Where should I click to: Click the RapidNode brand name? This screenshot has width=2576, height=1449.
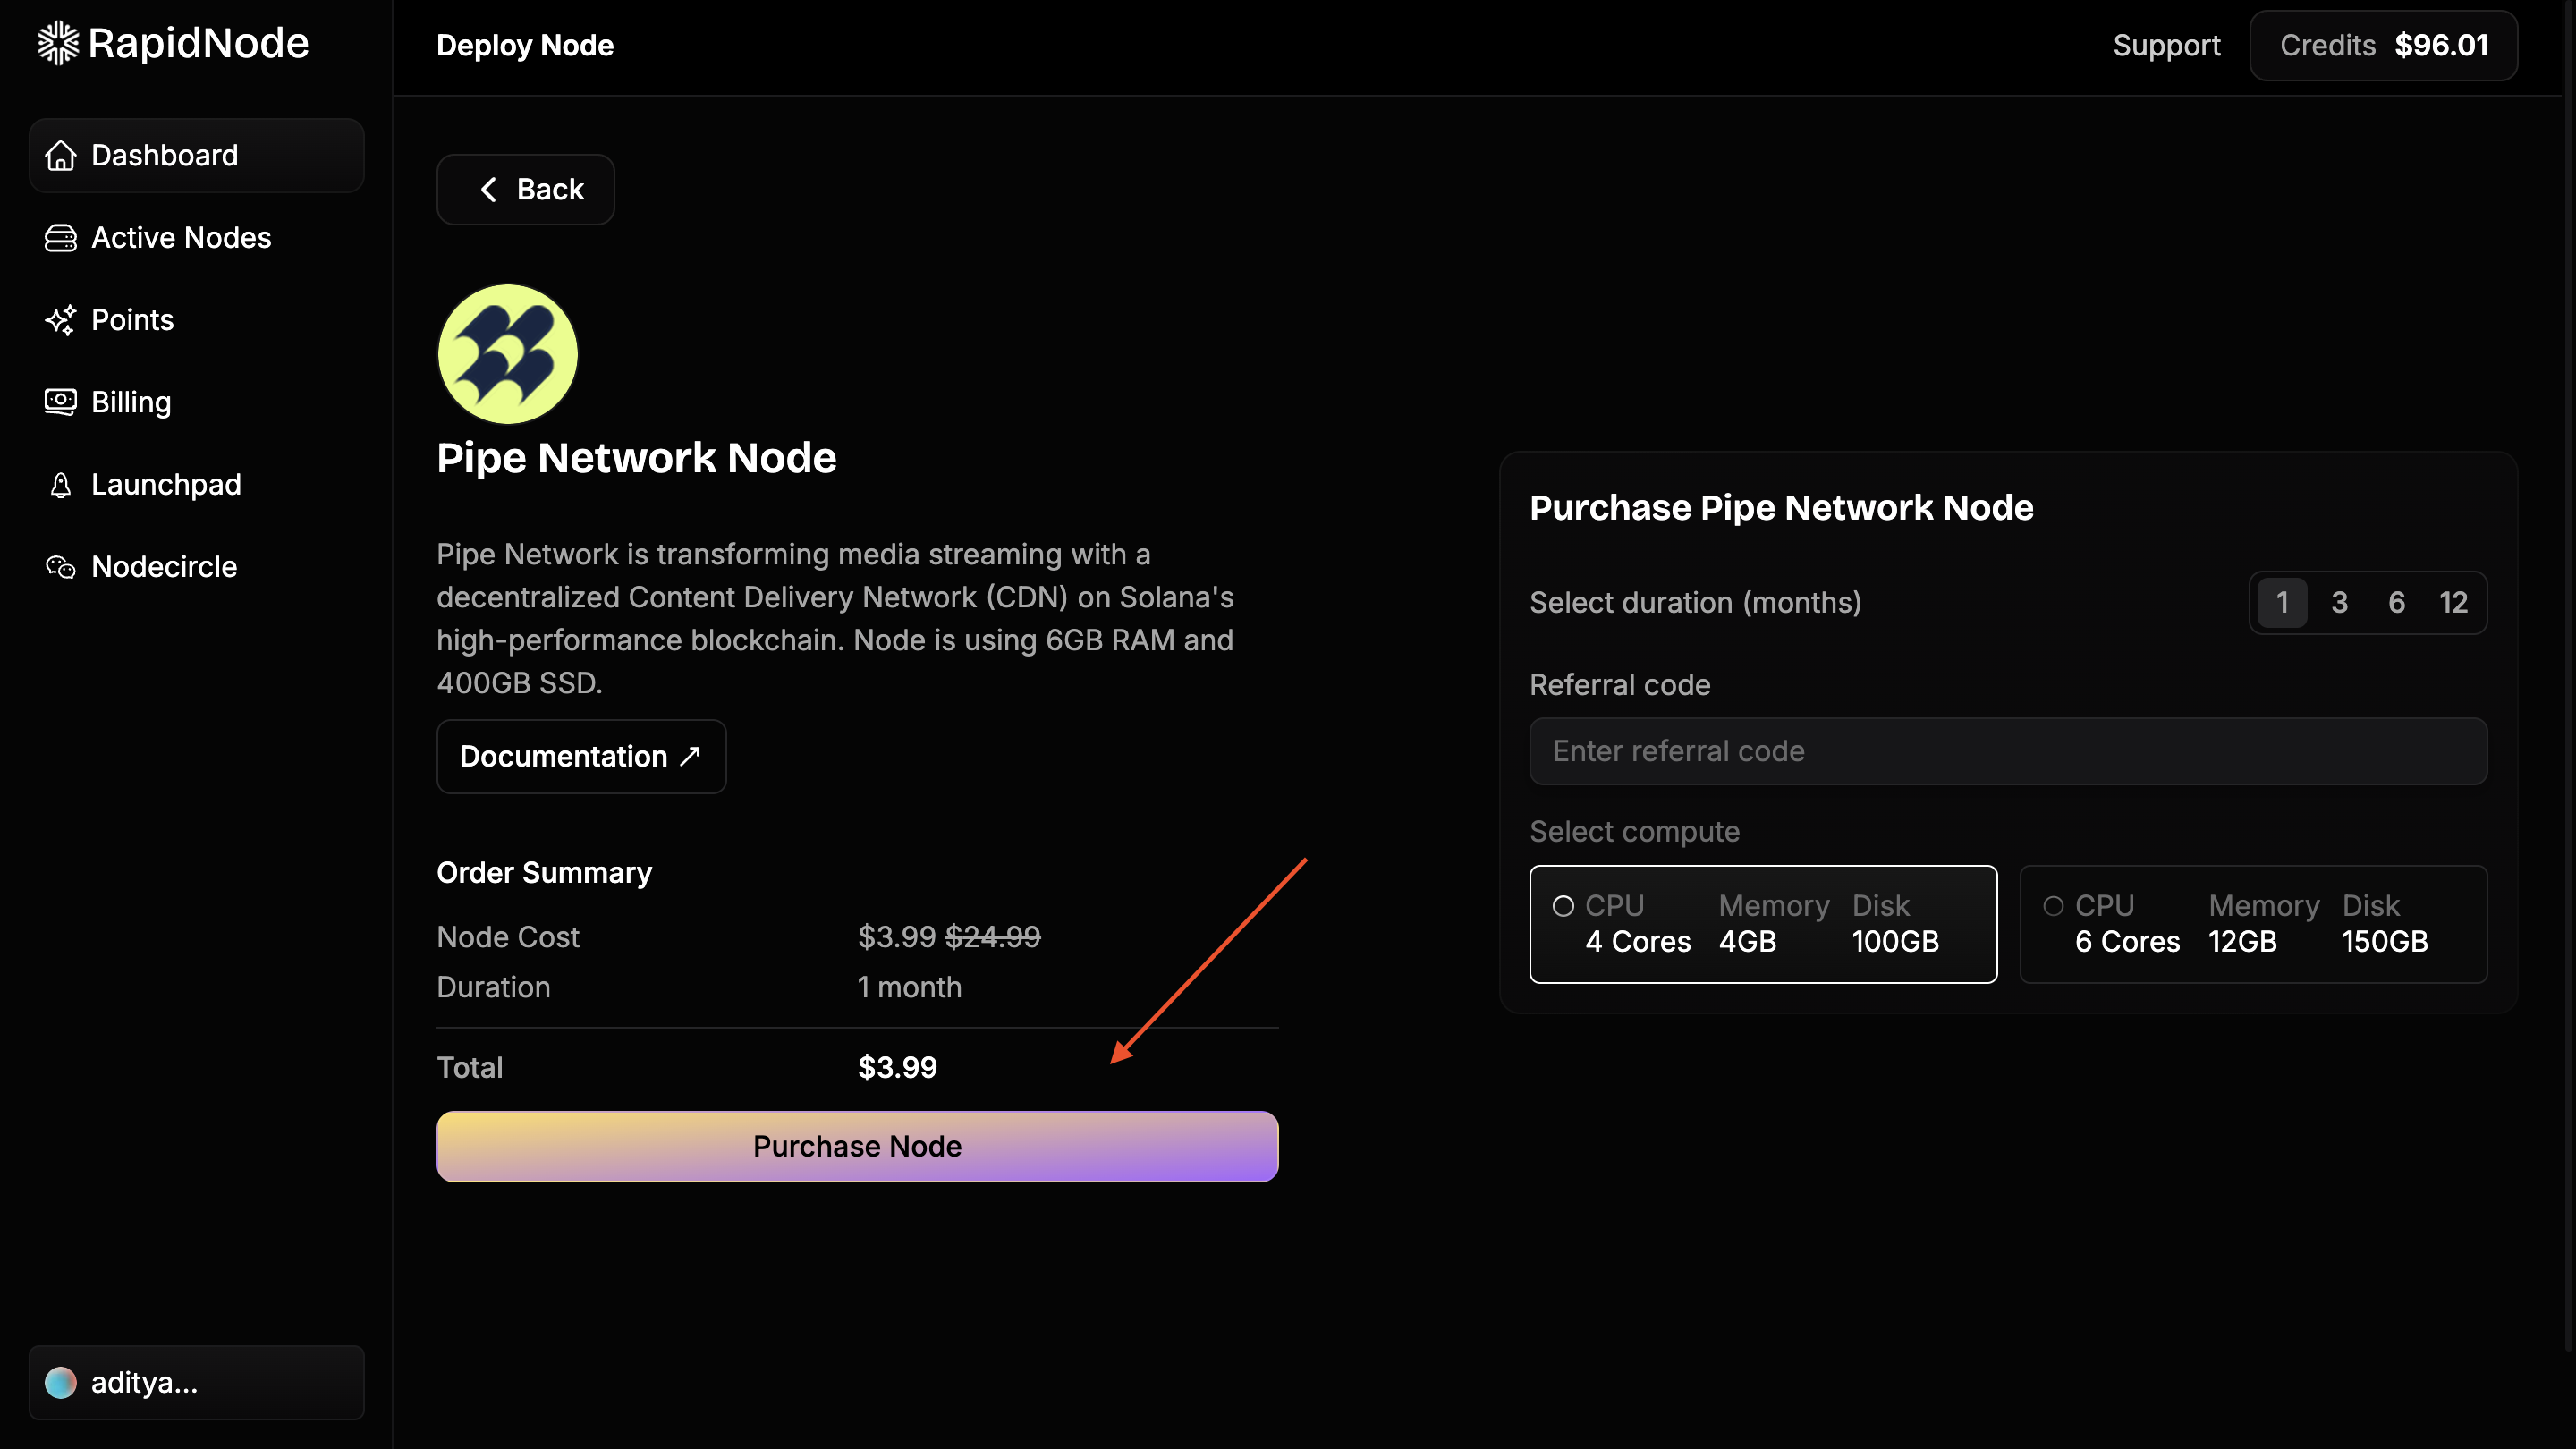tap(198, 43)
